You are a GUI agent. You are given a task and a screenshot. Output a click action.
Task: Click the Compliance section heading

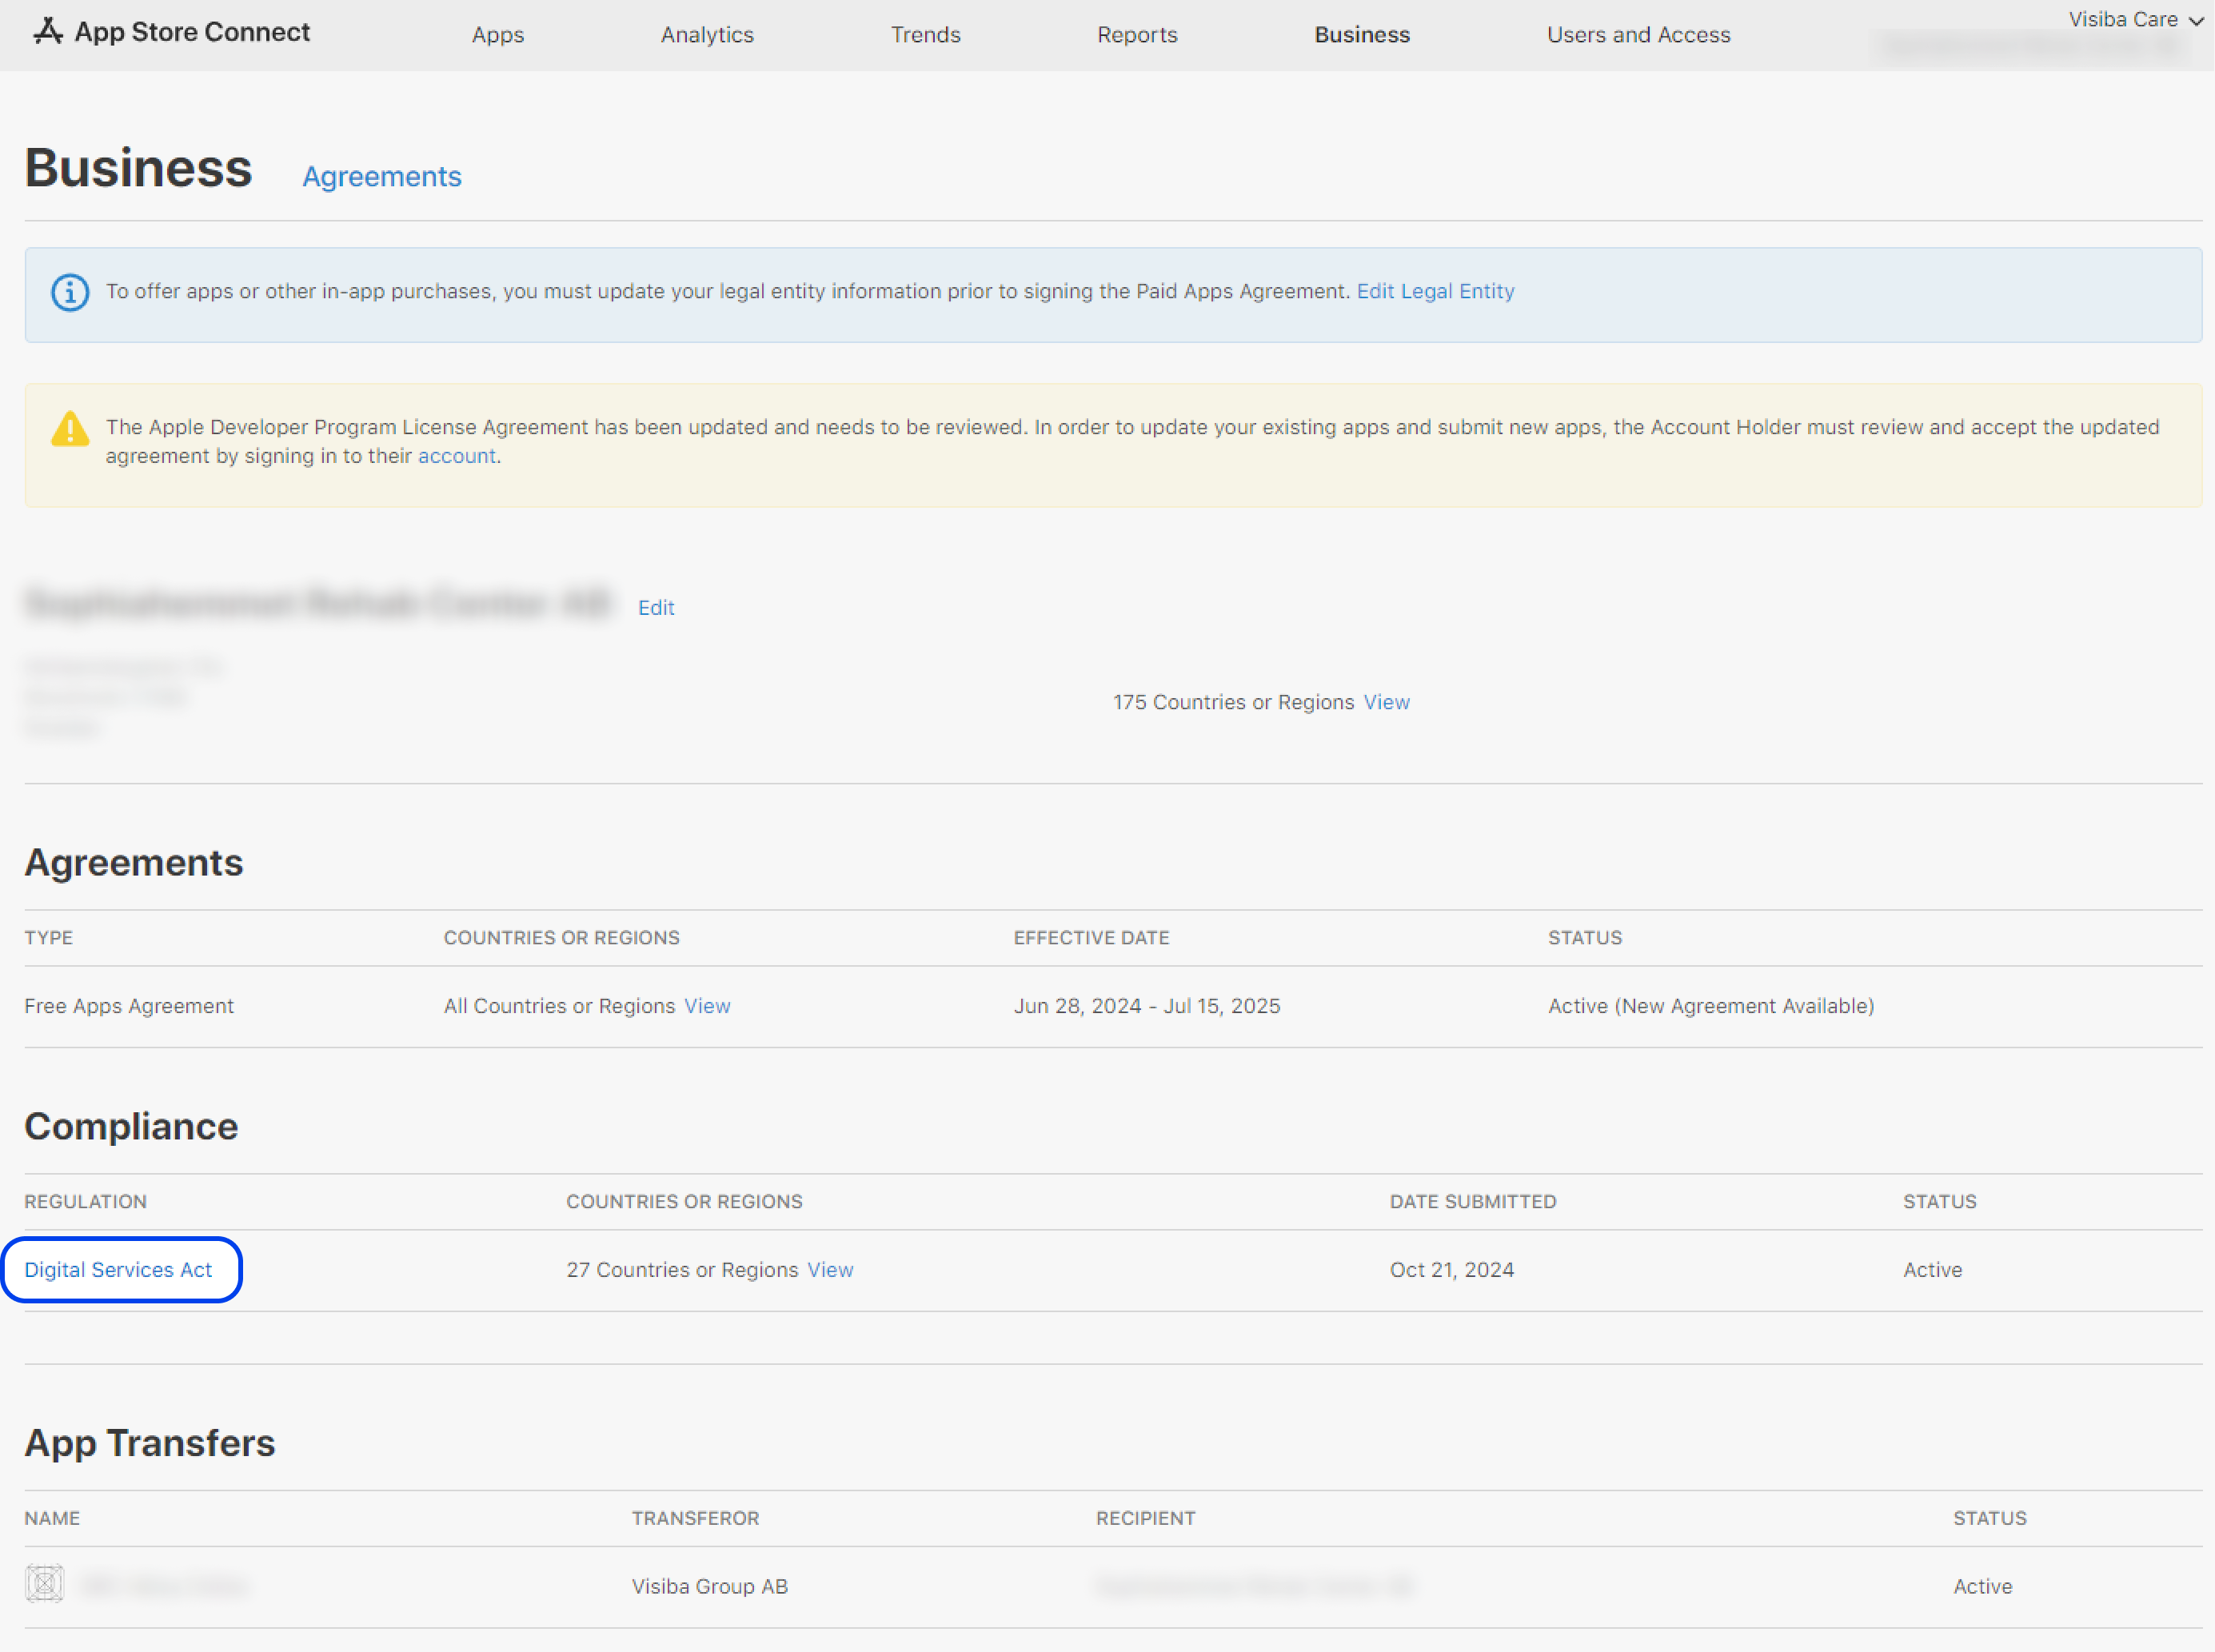pyautogui.click(x=131, y=1127)
